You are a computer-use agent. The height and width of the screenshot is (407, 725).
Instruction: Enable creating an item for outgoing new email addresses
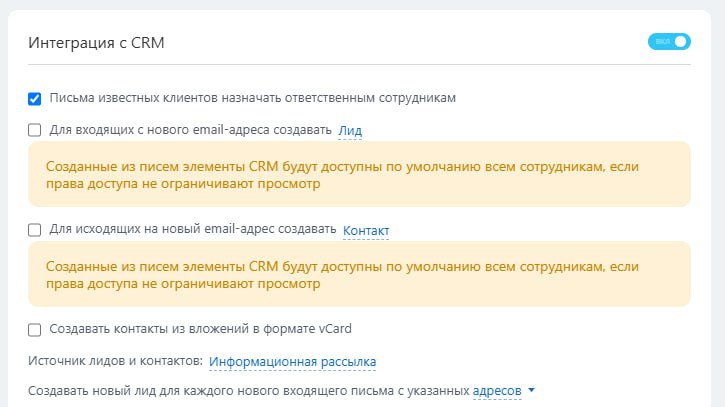35,230
